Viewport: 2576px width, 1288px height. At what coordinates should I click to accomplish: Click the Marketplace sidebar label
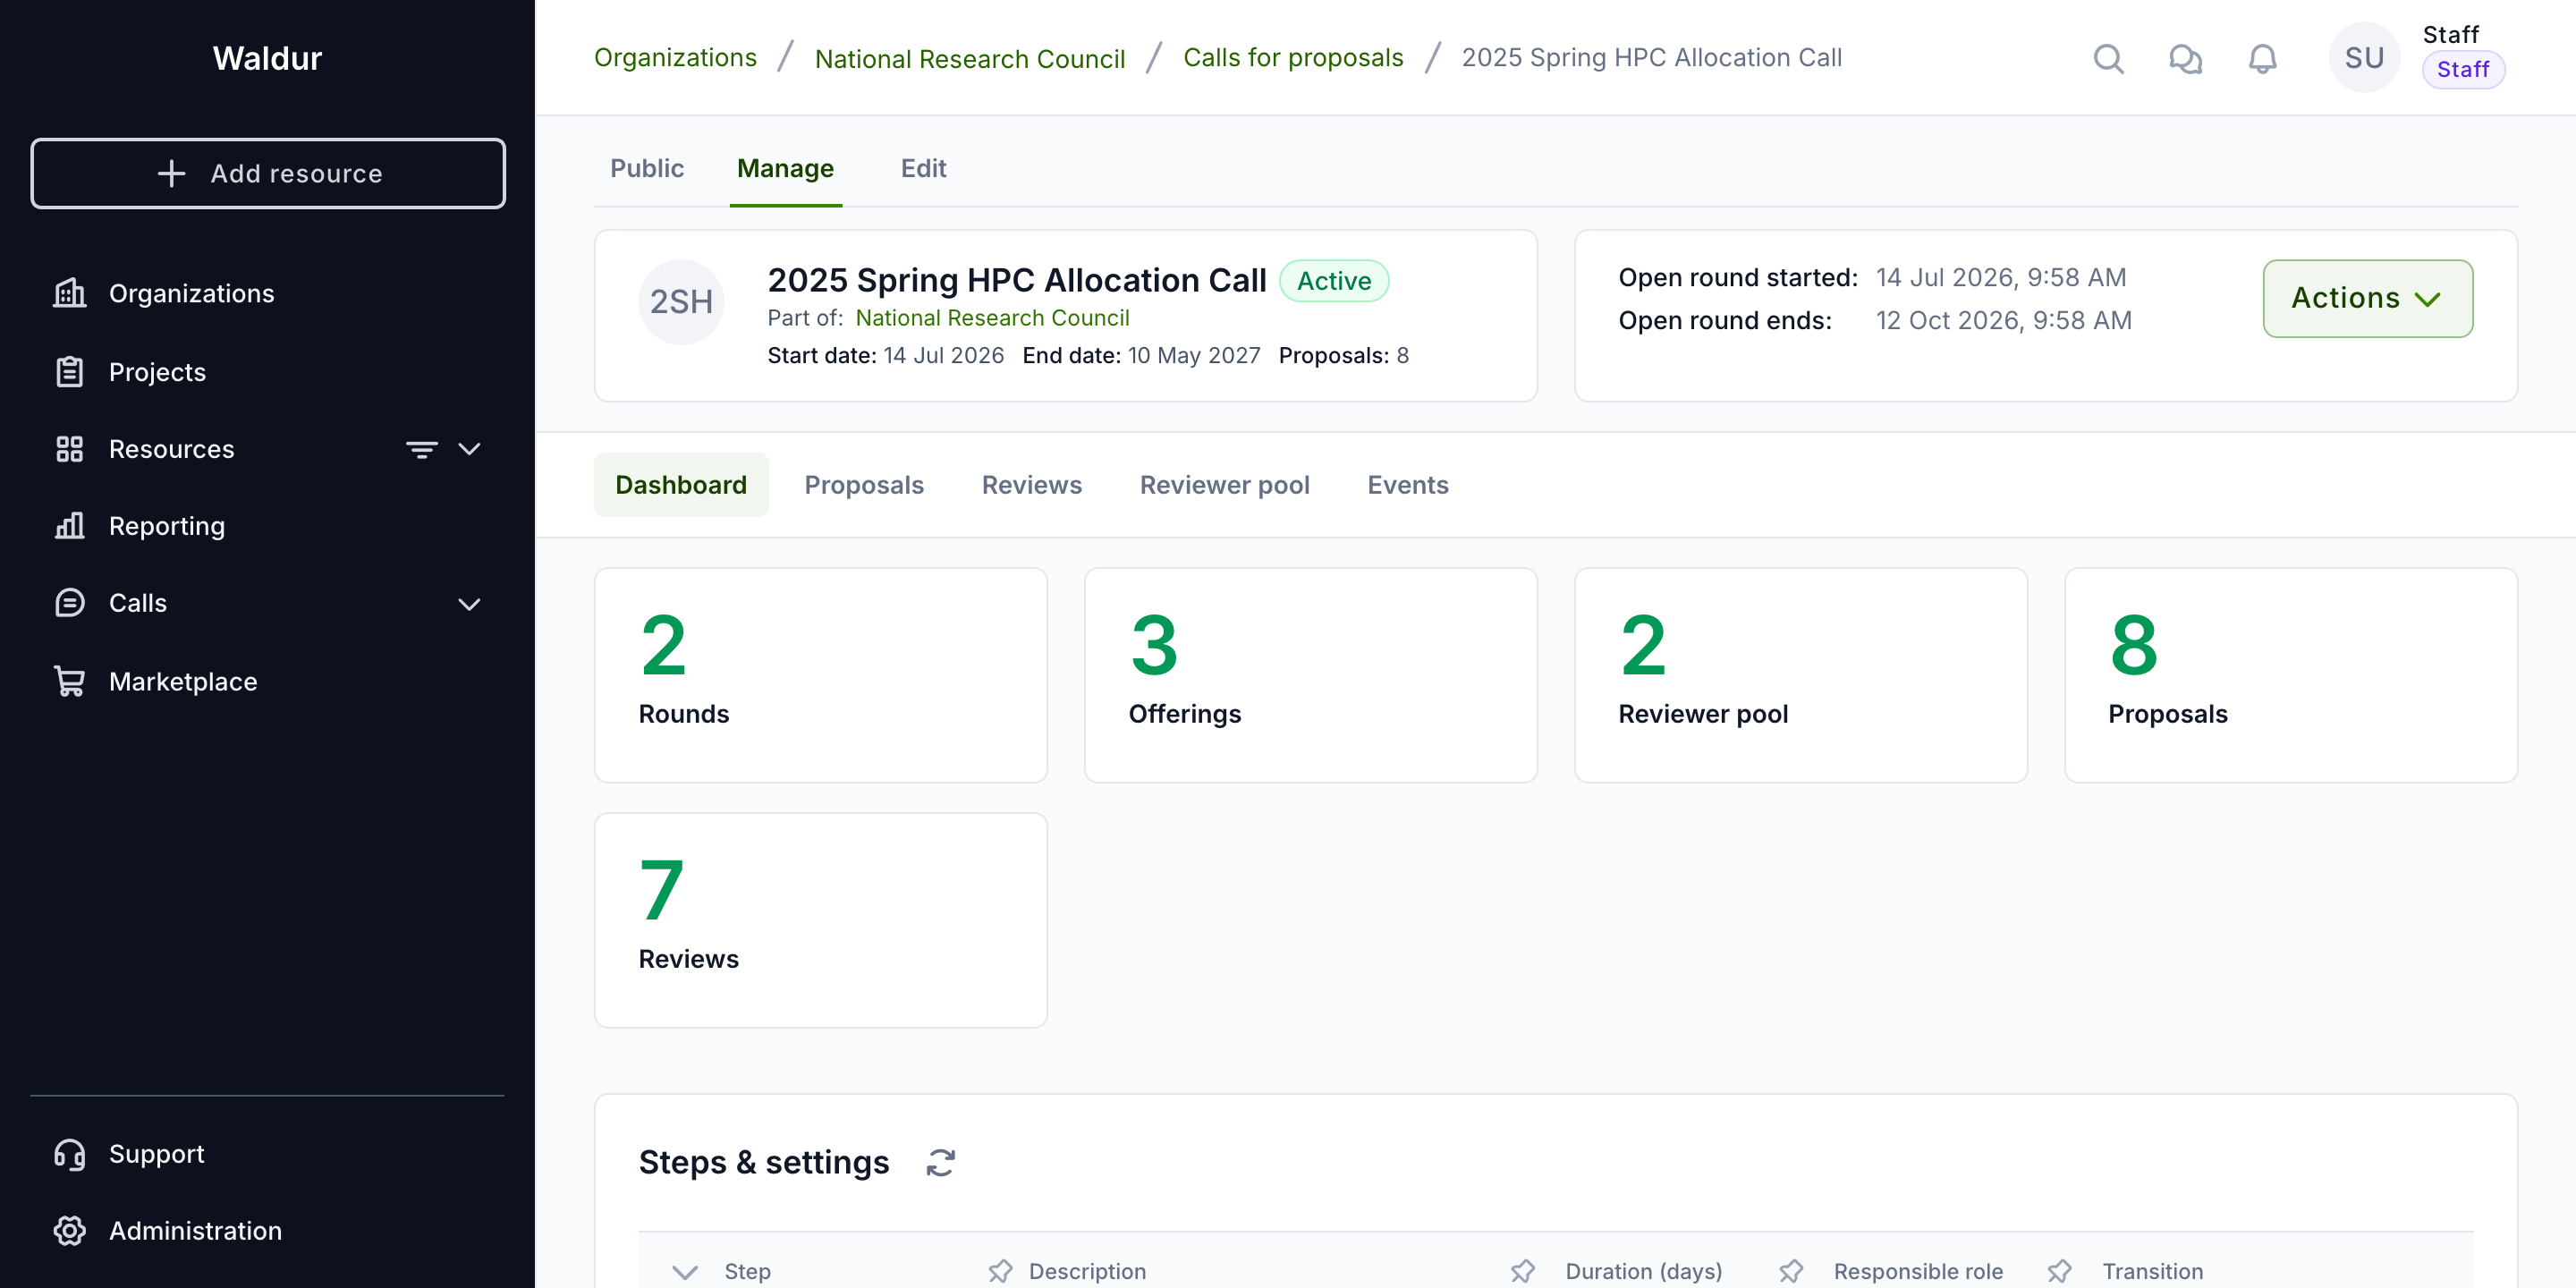coord(183,681)
